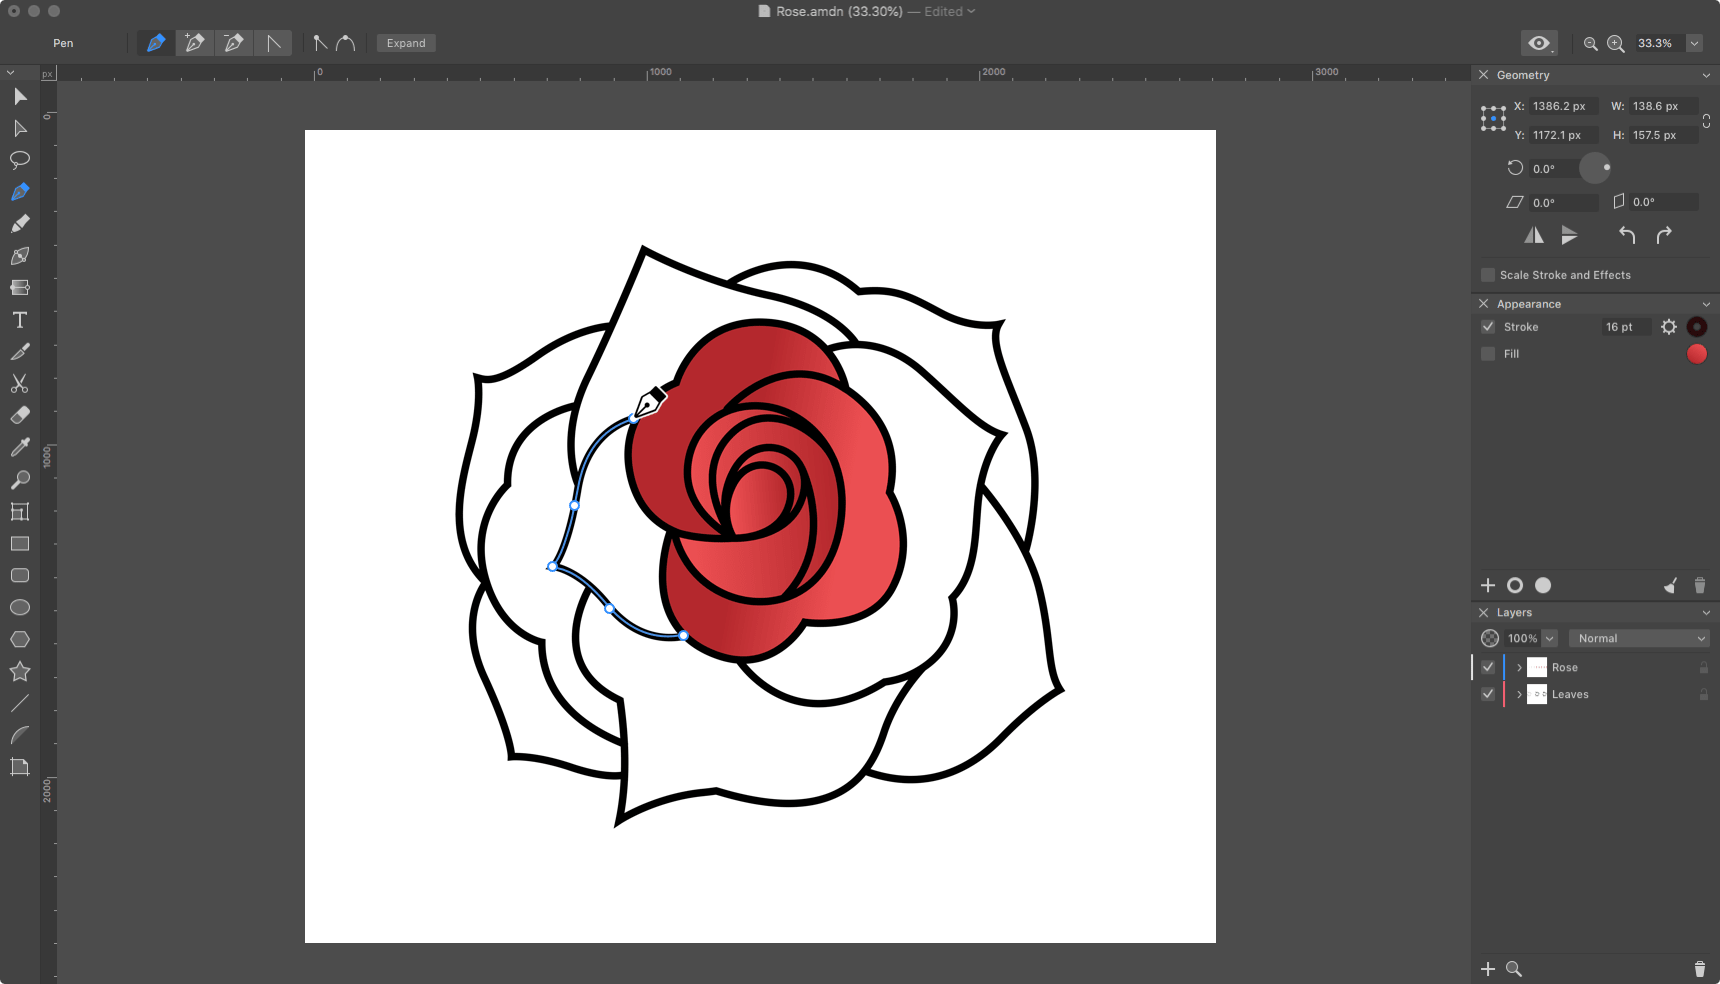
Task: Hide the Leaves layer
Action: 1488,694
